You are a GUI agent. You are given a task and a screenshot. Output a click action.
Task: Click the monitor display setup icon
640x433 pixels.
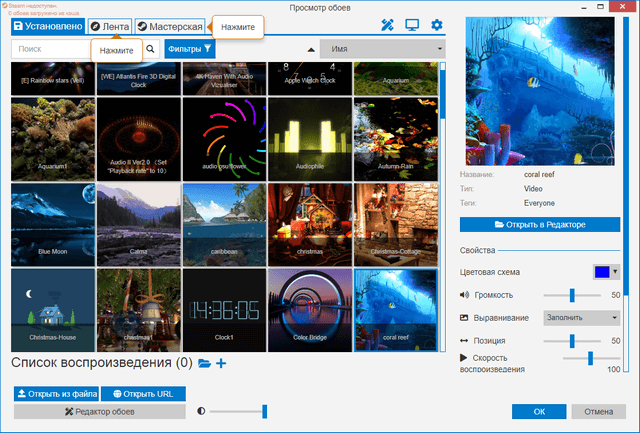[412, 25]
